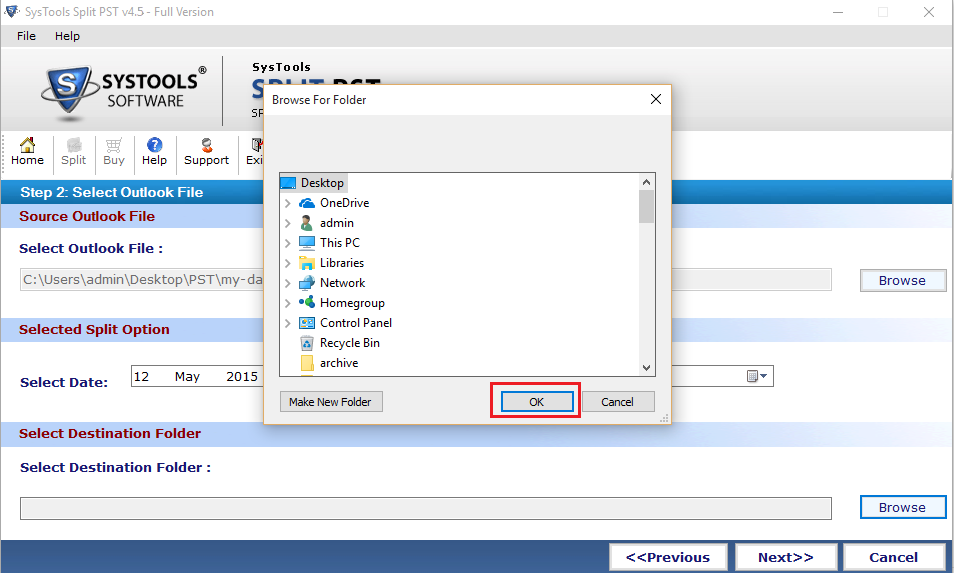Select the Network icon
Screen dimensions: 954x573
(x=307, y=283)
